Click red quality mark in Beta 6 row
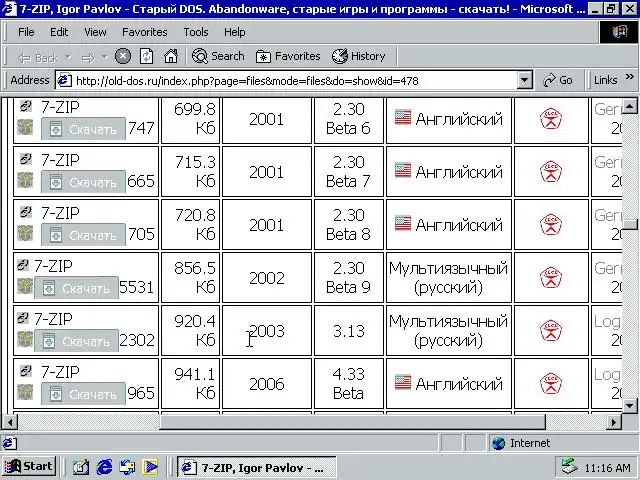640x480 pixels. (551, 119)
